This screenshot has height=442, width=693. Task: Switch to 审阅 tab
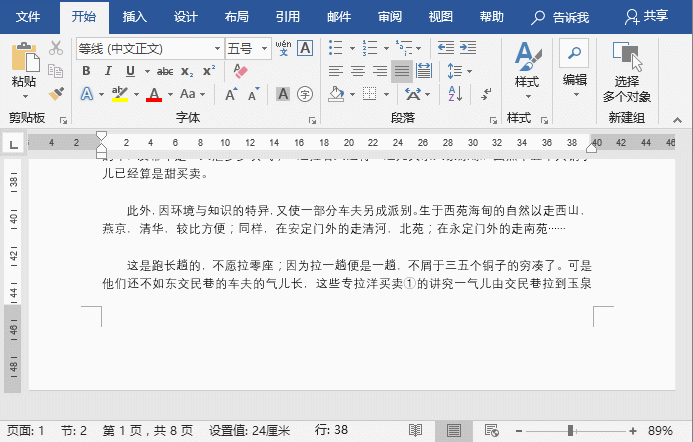click(390, 17)
